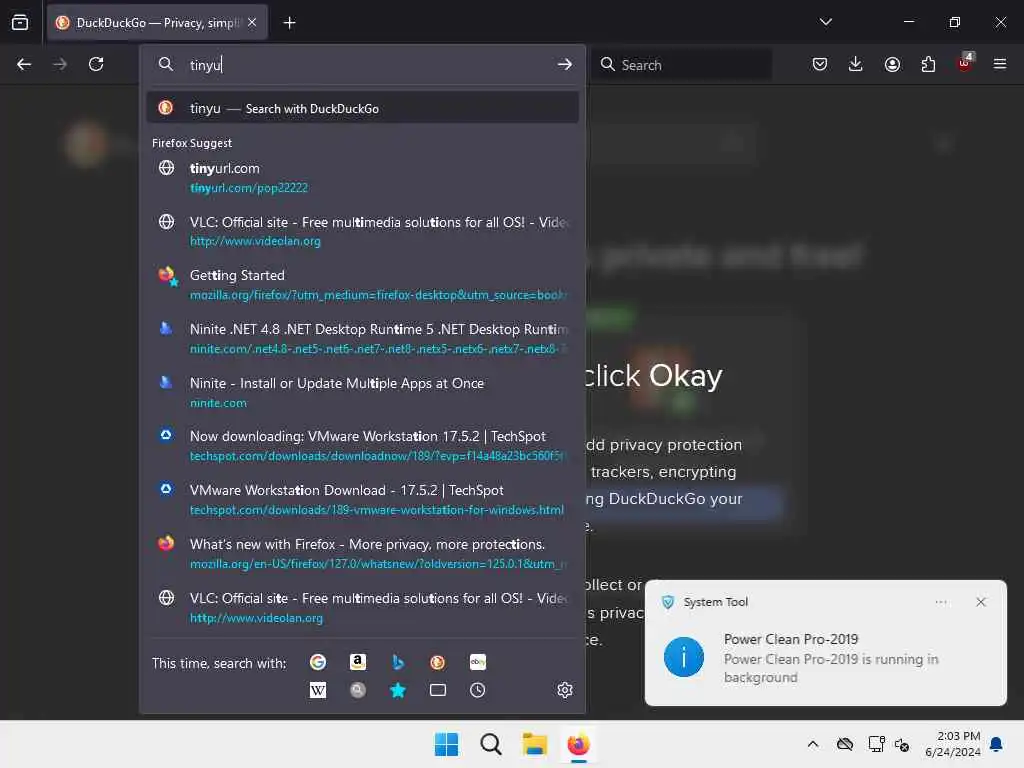
Task: Select 'tinyu — Search with DuckDuckGo' suggestion
Action: (363, 108)
